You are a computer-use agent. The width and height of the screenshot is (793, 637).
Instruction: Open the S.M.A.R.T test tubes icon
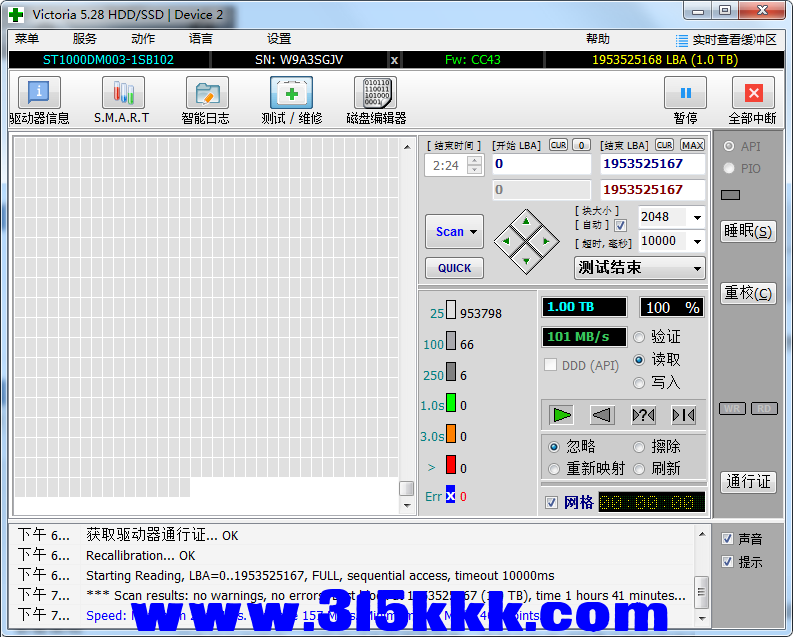click(123, 93)
